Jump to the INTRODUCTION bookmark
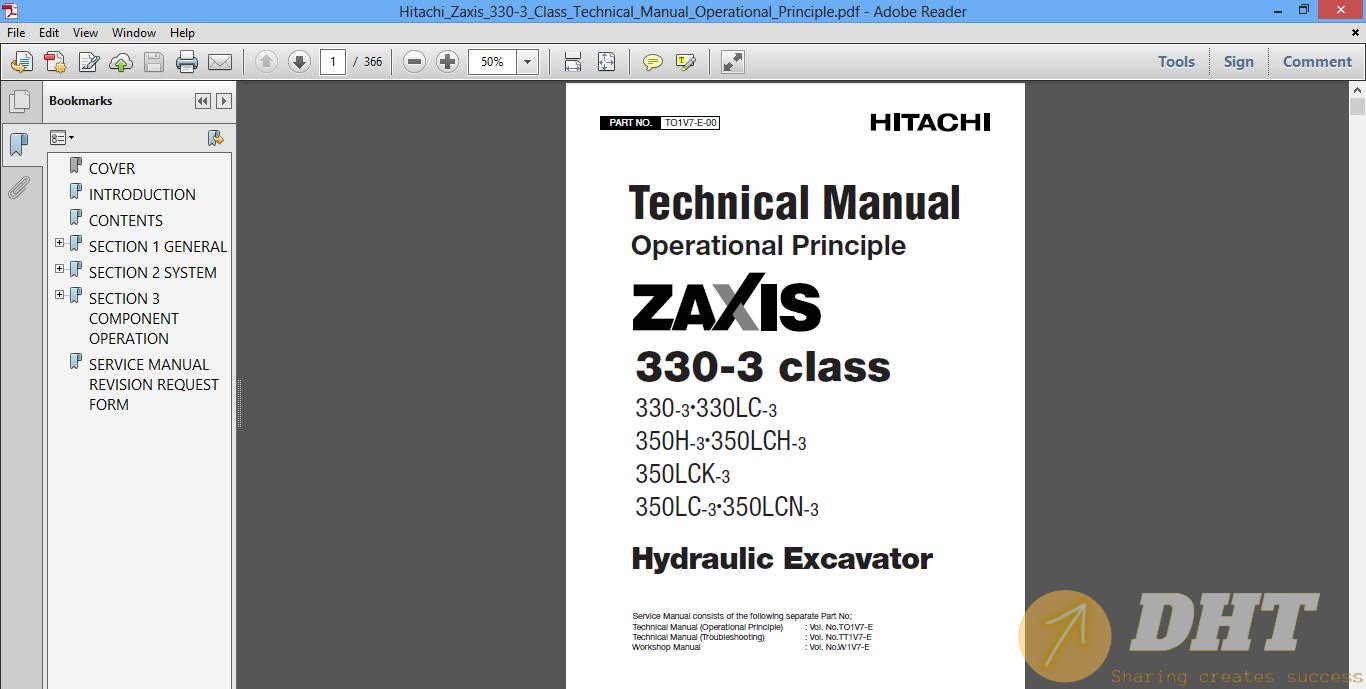This screenshot has height=689, width=1366. point(142,195)
